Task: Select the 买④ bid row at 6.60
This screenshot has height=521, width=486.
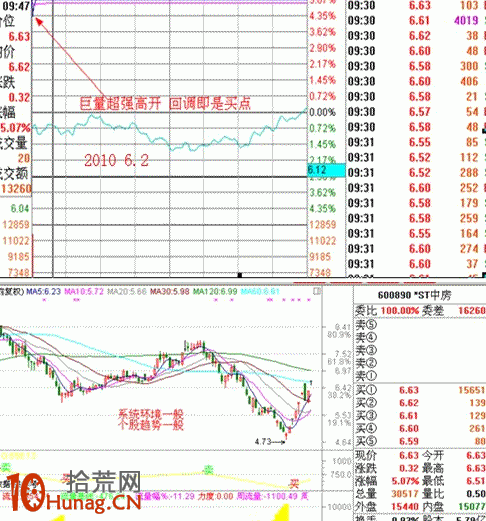Action: tap(420, 428)
